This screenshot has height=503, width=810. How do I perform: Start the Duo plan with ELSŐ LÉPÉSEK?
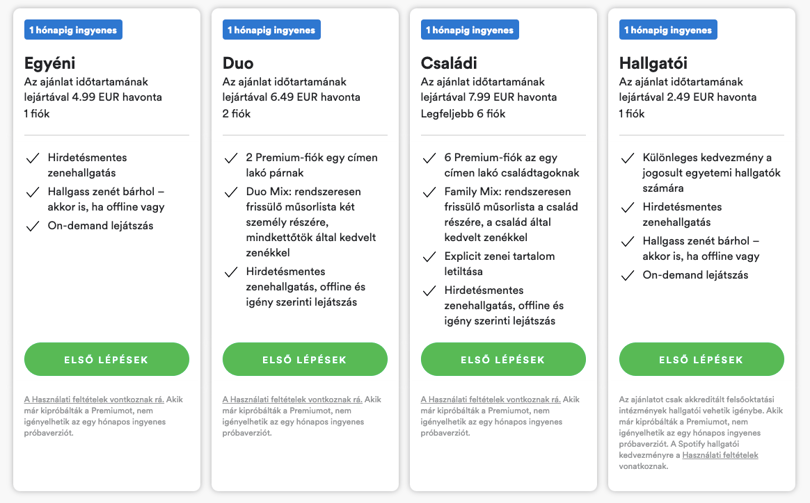(x=305, y=359)
